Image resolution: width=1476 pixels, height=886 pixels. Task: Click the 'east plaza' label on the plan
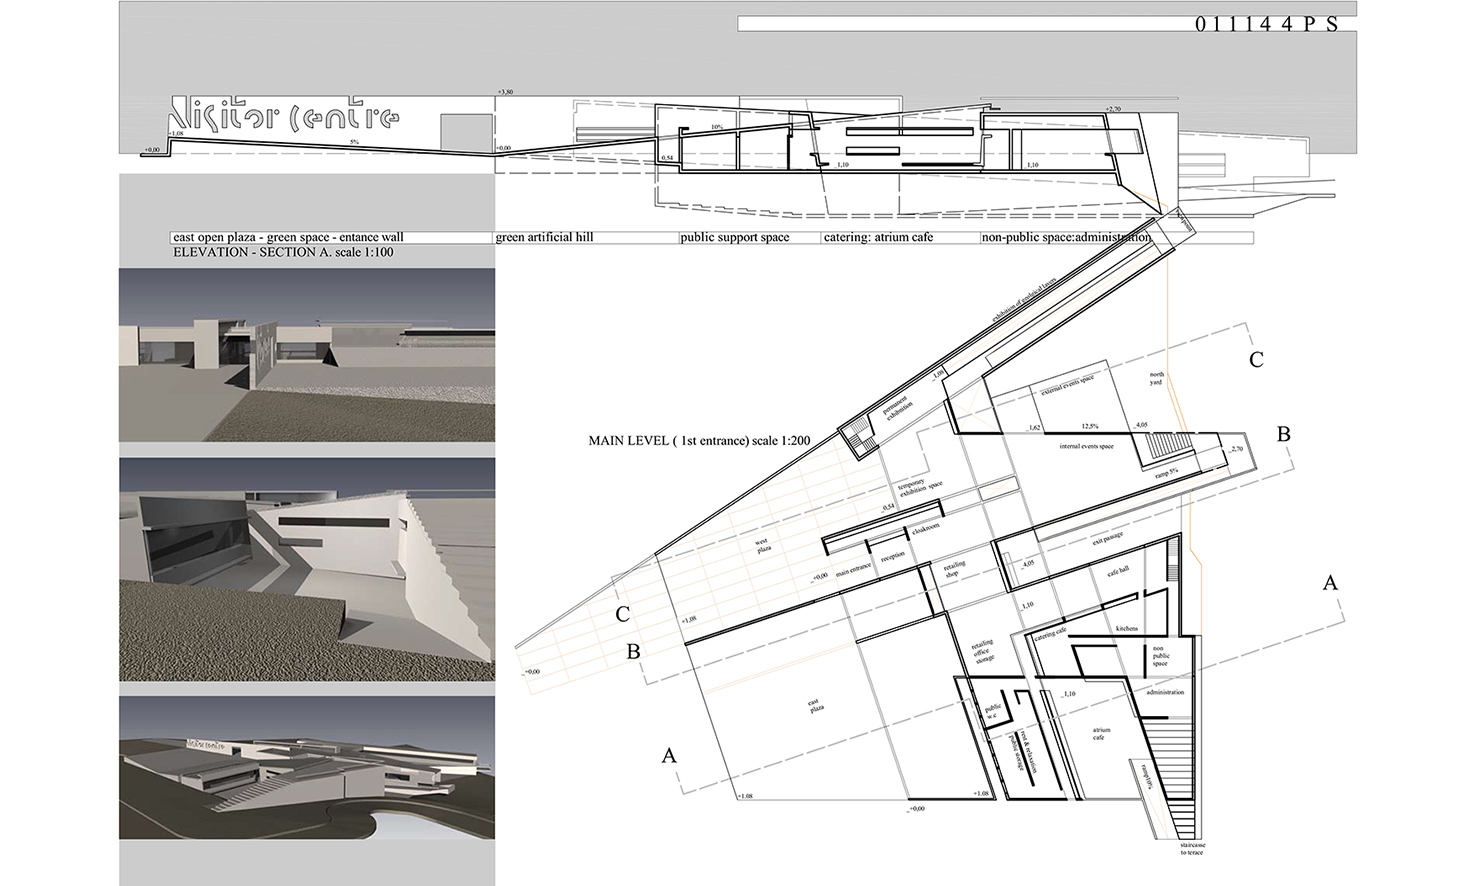816,706
